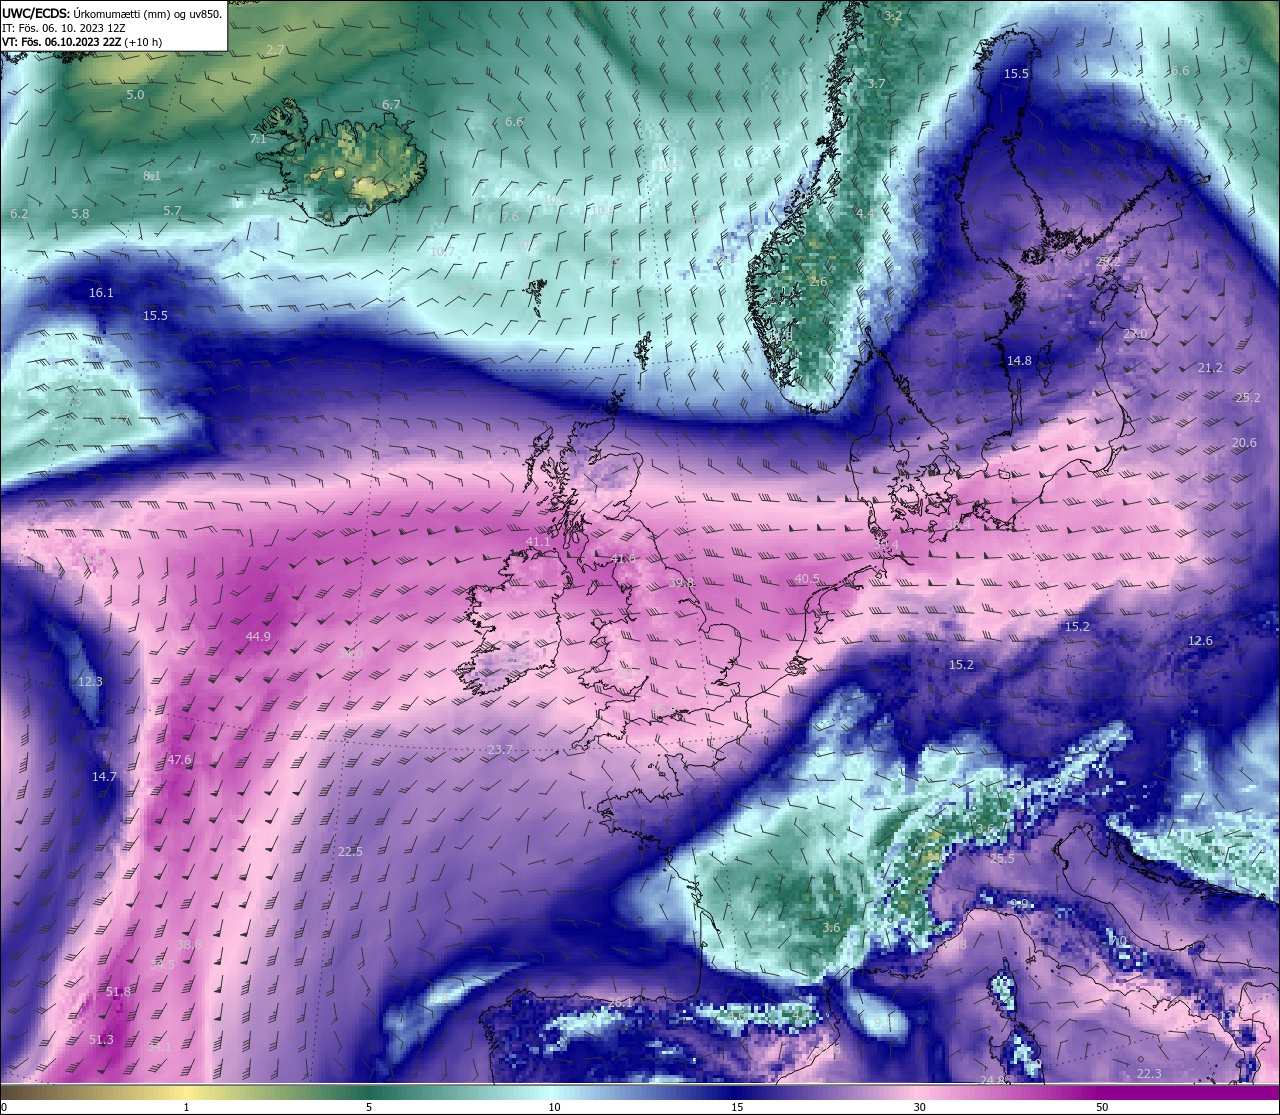
Task: Click the 25.2 value at the right edge
Action: [x=1248, y=398]
